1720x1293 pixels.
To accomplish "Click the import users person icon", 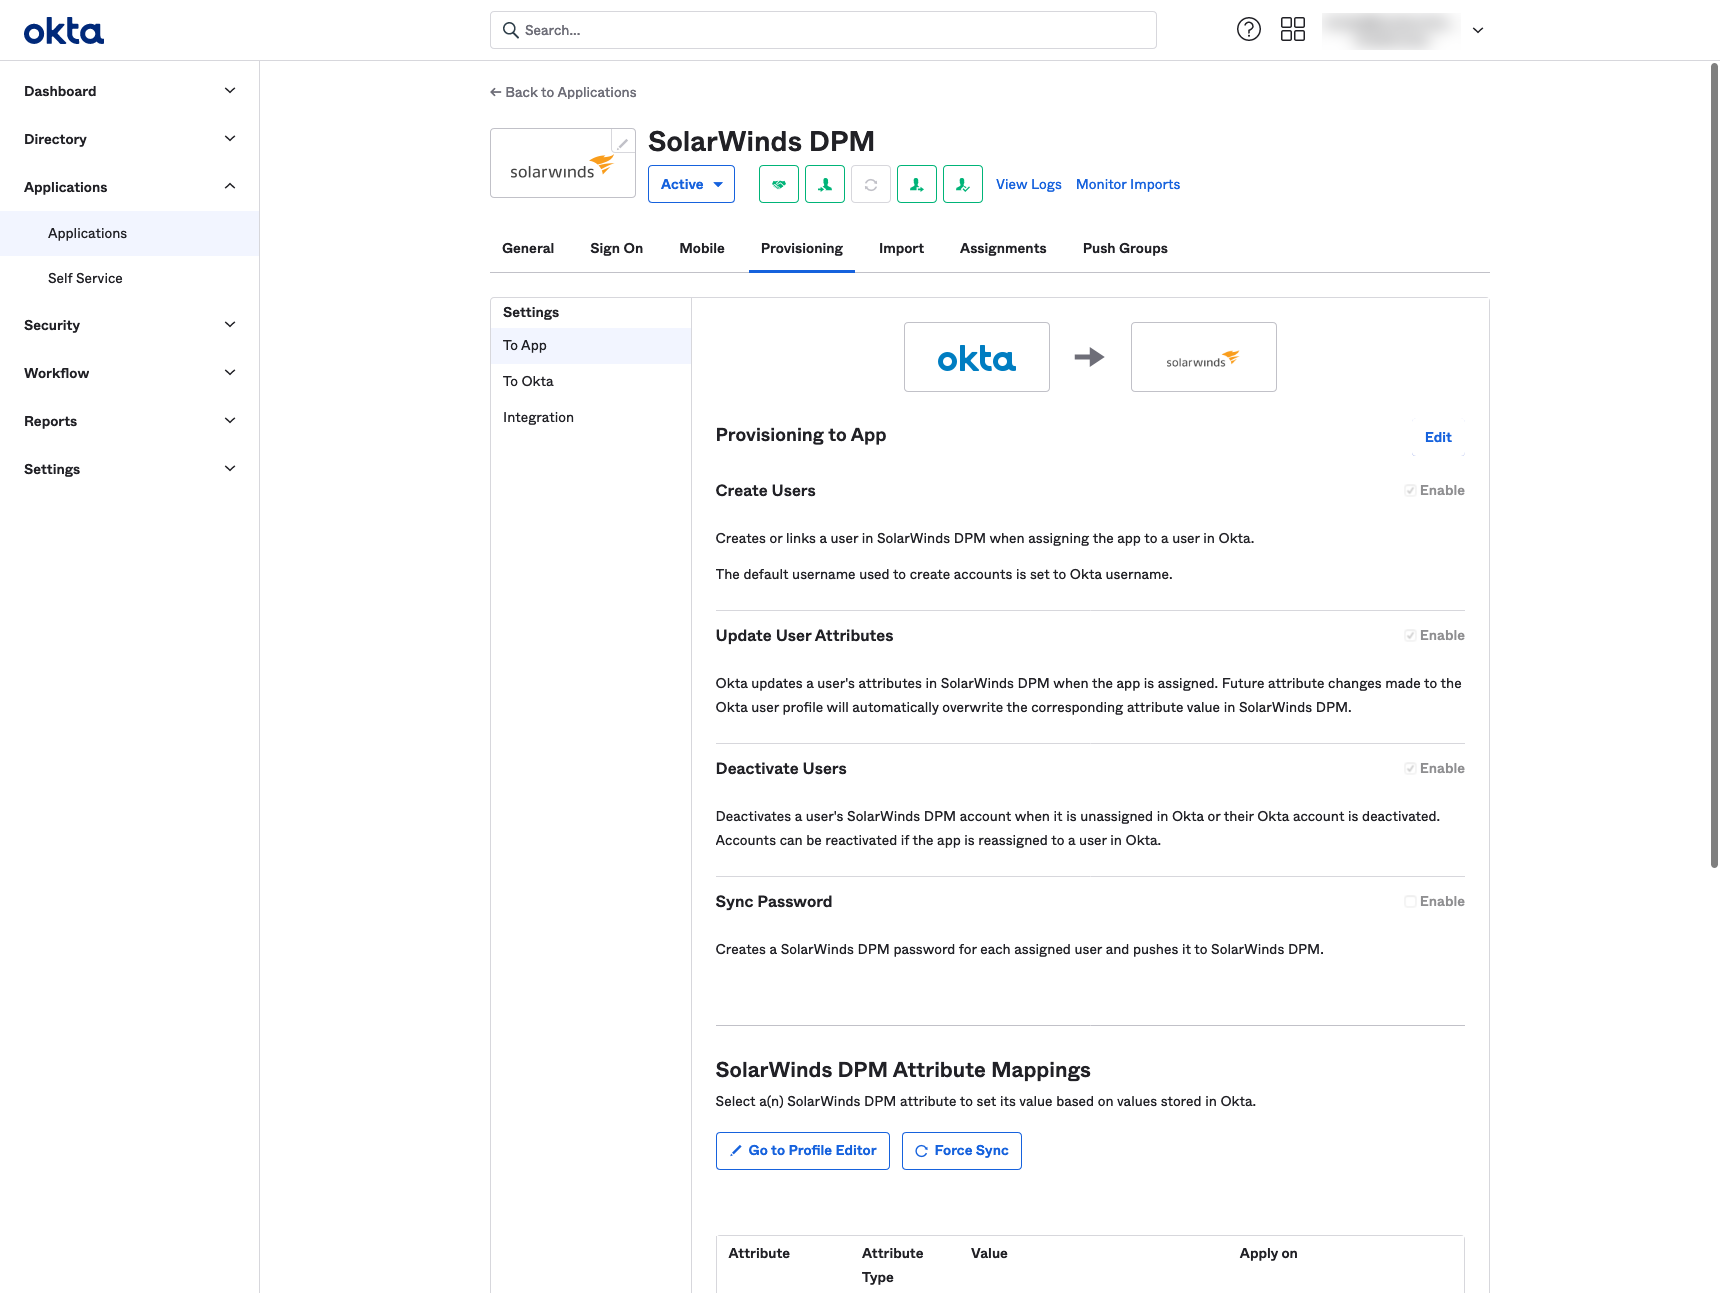I will click(x=825, y=184).
